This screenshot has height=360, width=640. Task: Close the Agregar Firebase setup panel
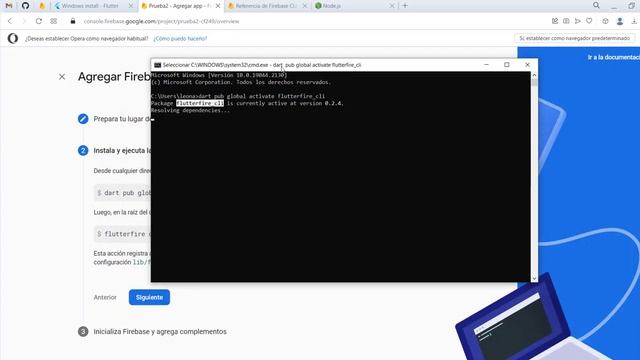[x=62, y=76]
